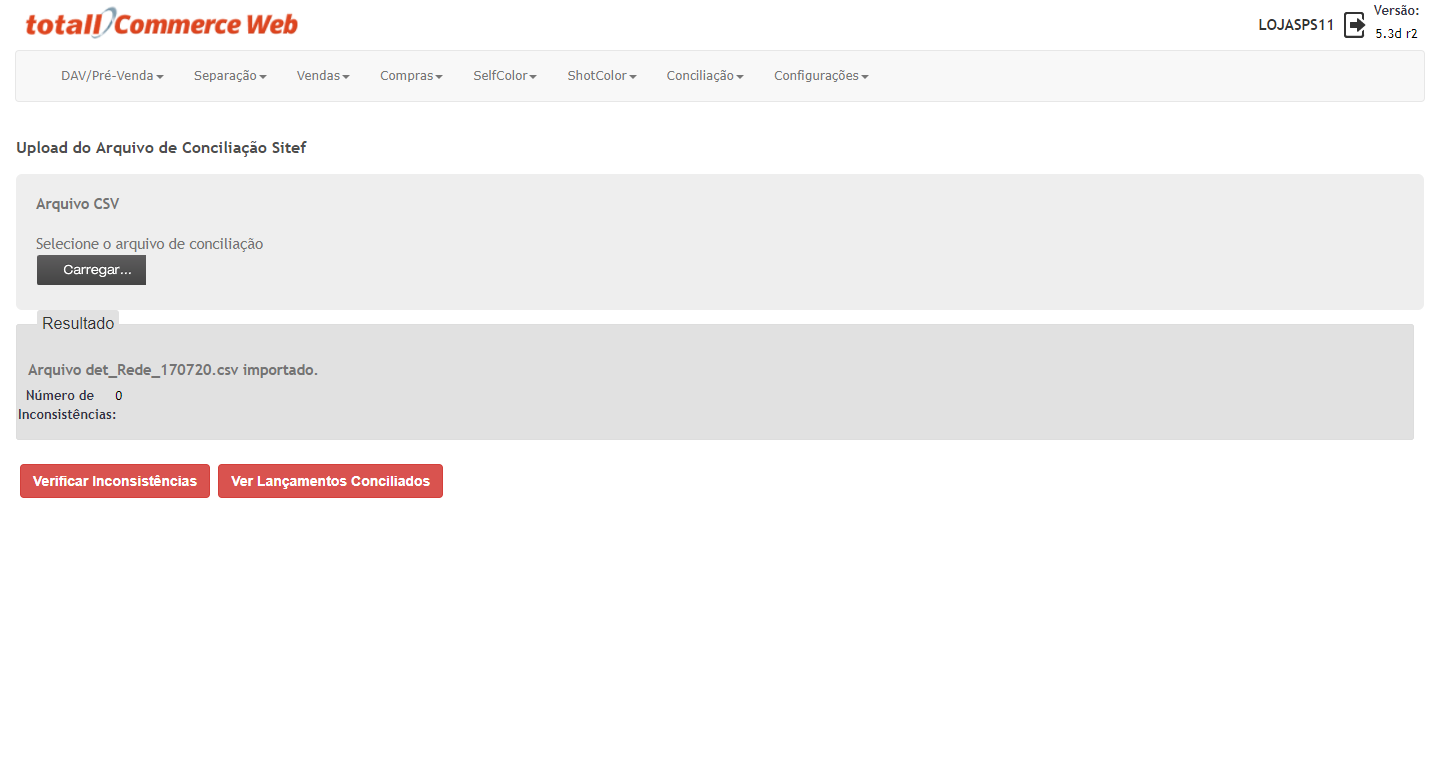
Task: Open the DAV/Pré-Venda dropdown menu
Action: point(112,76)
